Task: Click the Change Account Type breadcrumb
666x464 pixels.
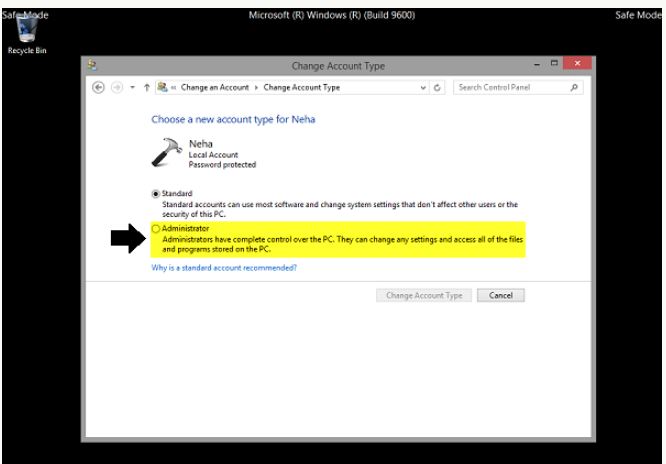Action: click(302, 88)
